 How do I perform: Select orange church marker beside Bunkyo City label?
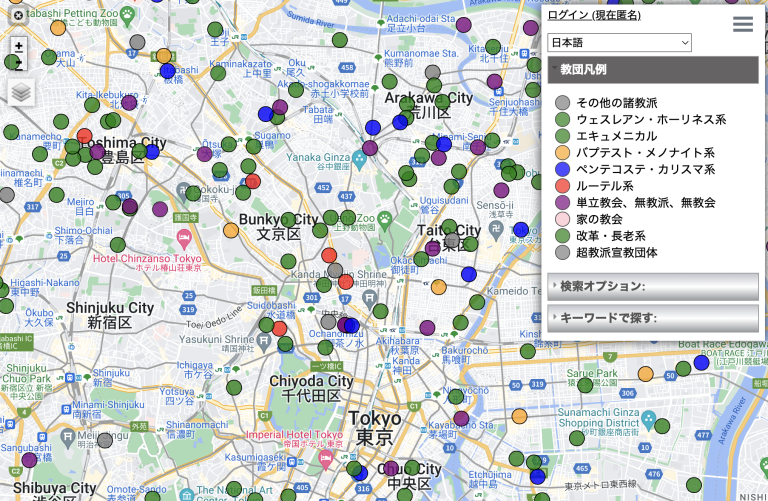(x=231, y=230)
